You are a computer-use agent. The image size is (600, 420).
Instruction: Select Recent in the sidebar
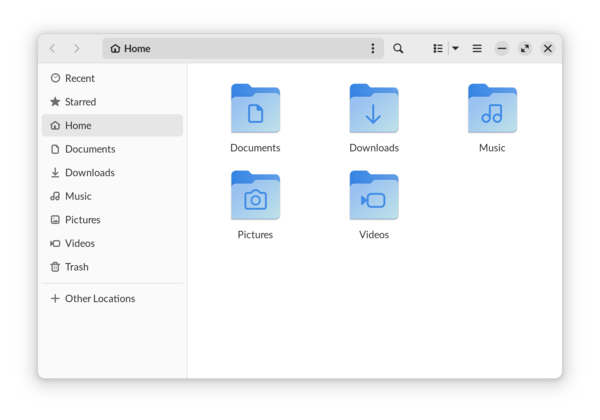click(x=79, y=78)
